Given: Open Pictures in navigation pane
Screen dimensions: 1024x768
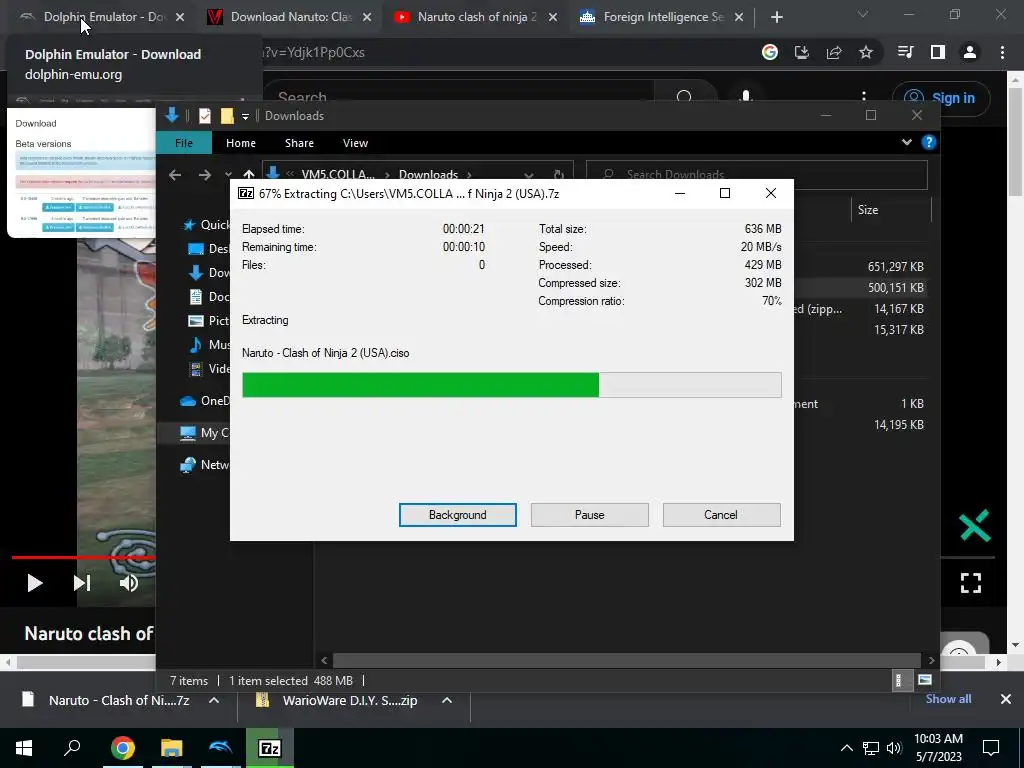Looking at the screenshot, I should [208, 321].
